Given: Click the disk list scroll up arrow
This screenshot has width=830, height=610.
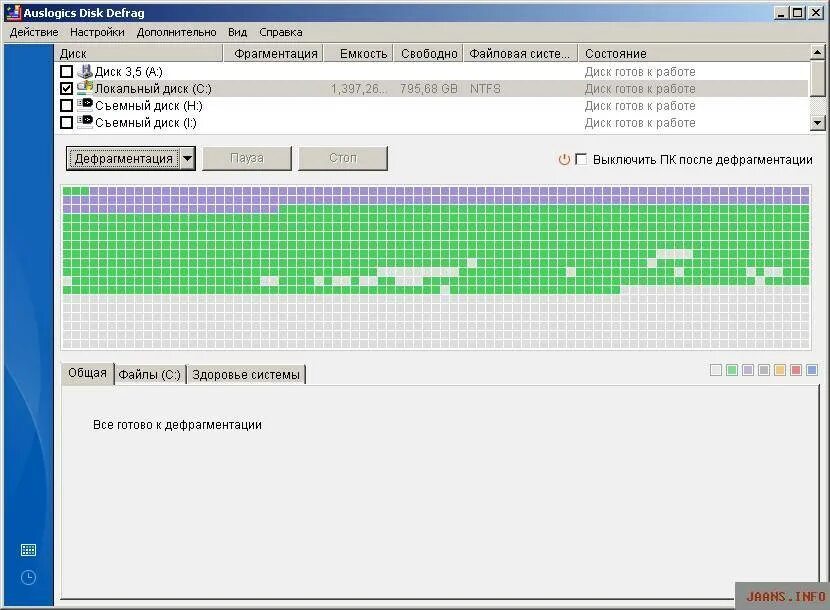Looking at the screenshot, I should [x=818, y=52].
